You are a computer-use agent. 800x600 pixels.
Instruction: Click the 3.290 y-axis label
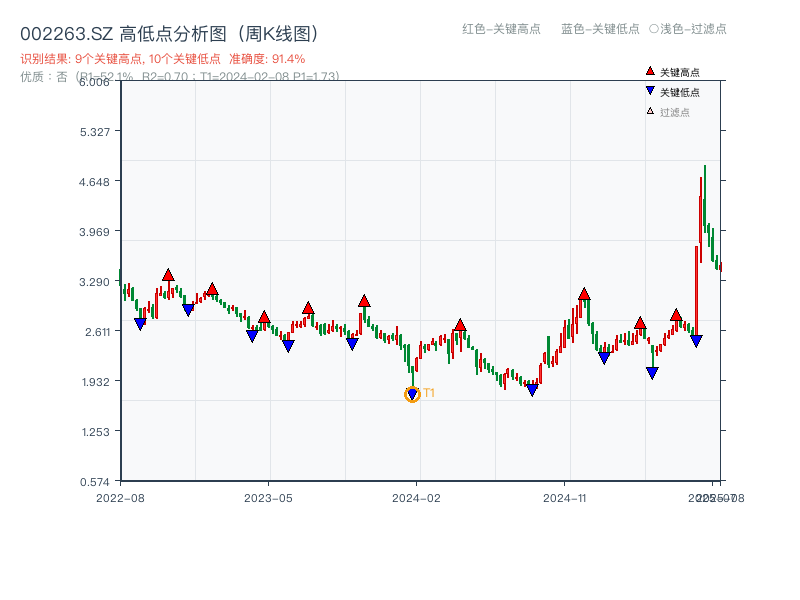pos(94,282)
